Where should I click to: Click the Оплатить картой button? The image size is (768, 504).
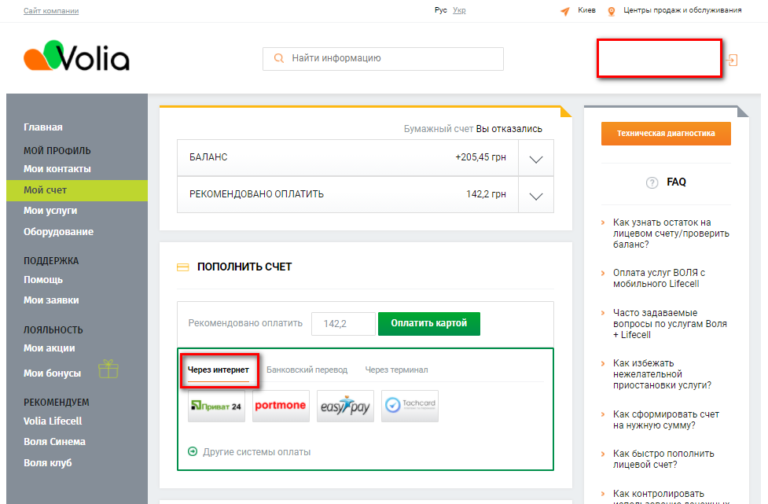coord(429,324)
